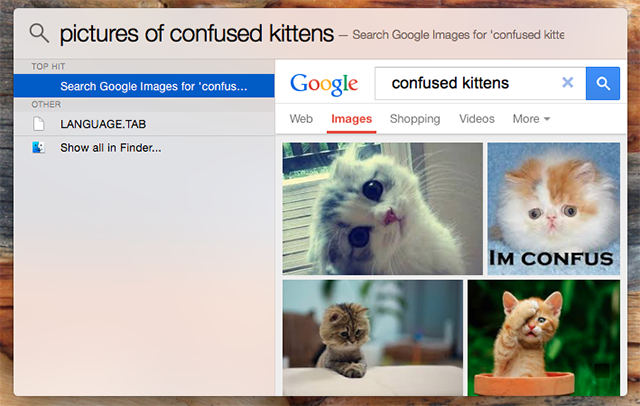Image resolution: width=640 pixels, height=406 pixels.
Task: Expand the More dropdown menu
Action: click(531, 119)
